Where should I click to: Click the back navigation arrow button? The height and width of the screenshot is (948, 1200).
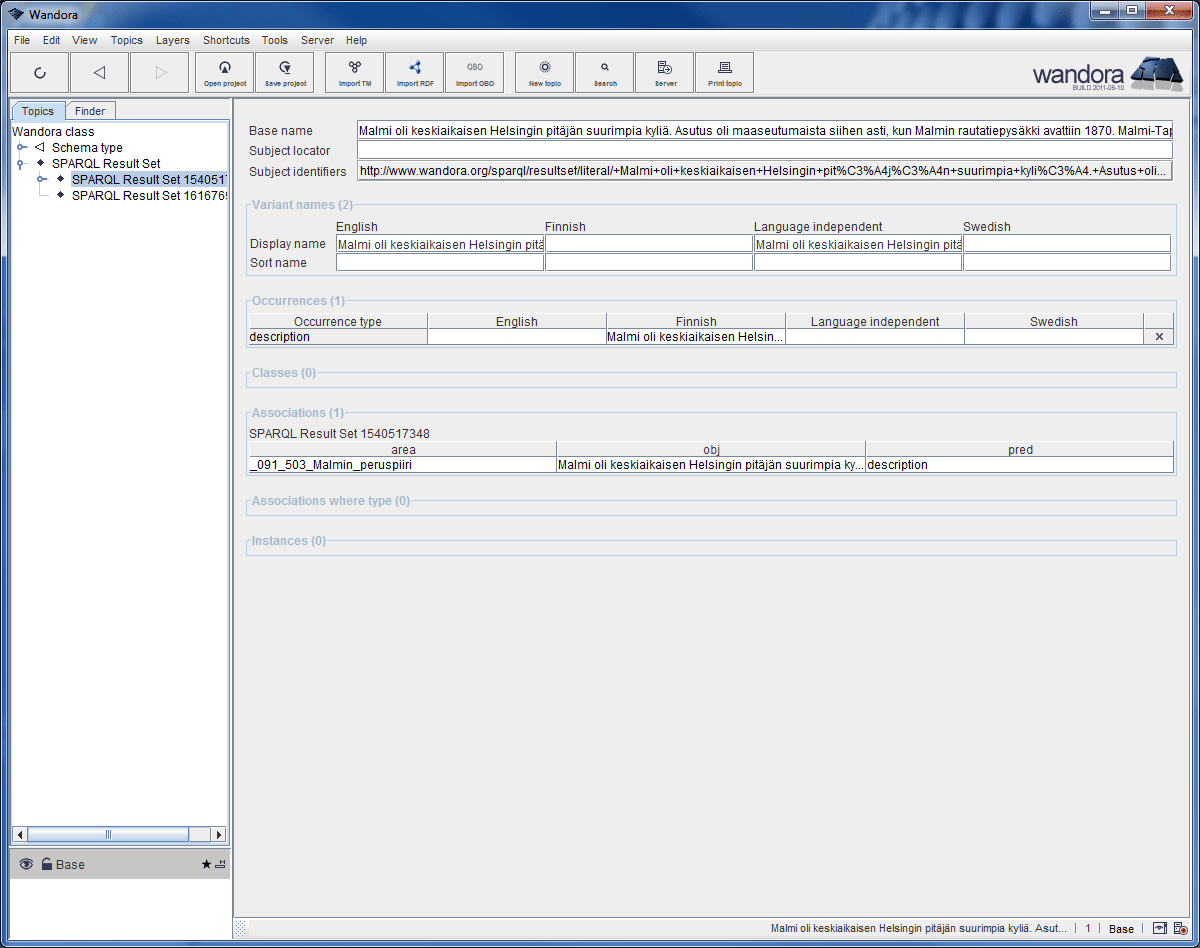(99, 72)
